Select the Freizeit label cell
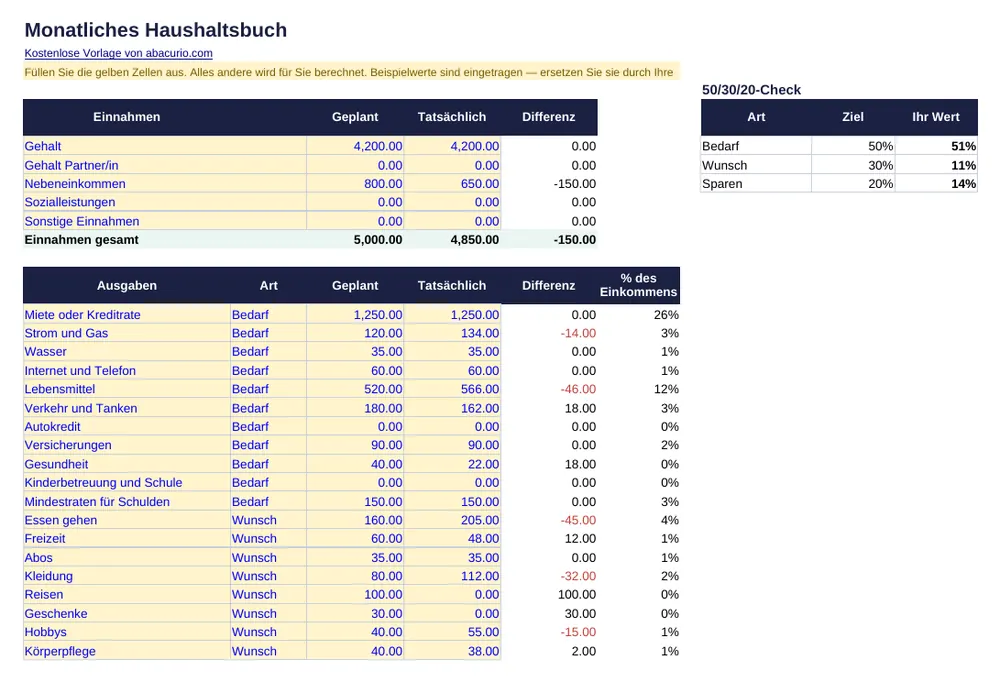Image resolution: width=1000 pixels, height=682 pixels. click(126, 538)
